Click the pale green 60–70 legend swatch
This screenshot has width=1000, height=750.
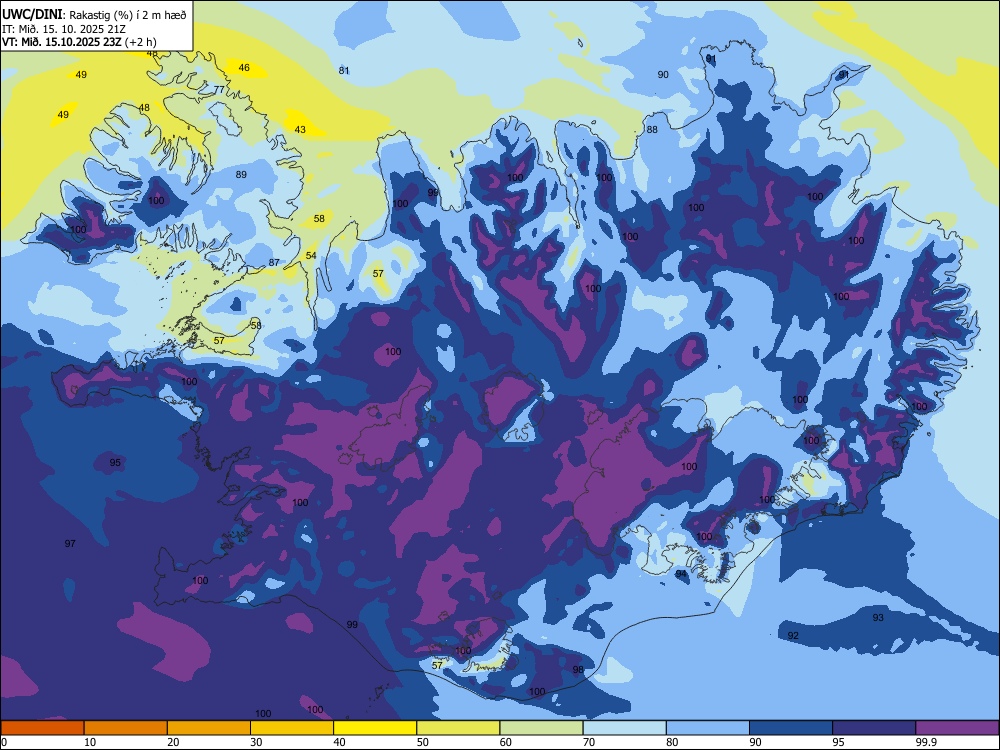tap(541, 728)
